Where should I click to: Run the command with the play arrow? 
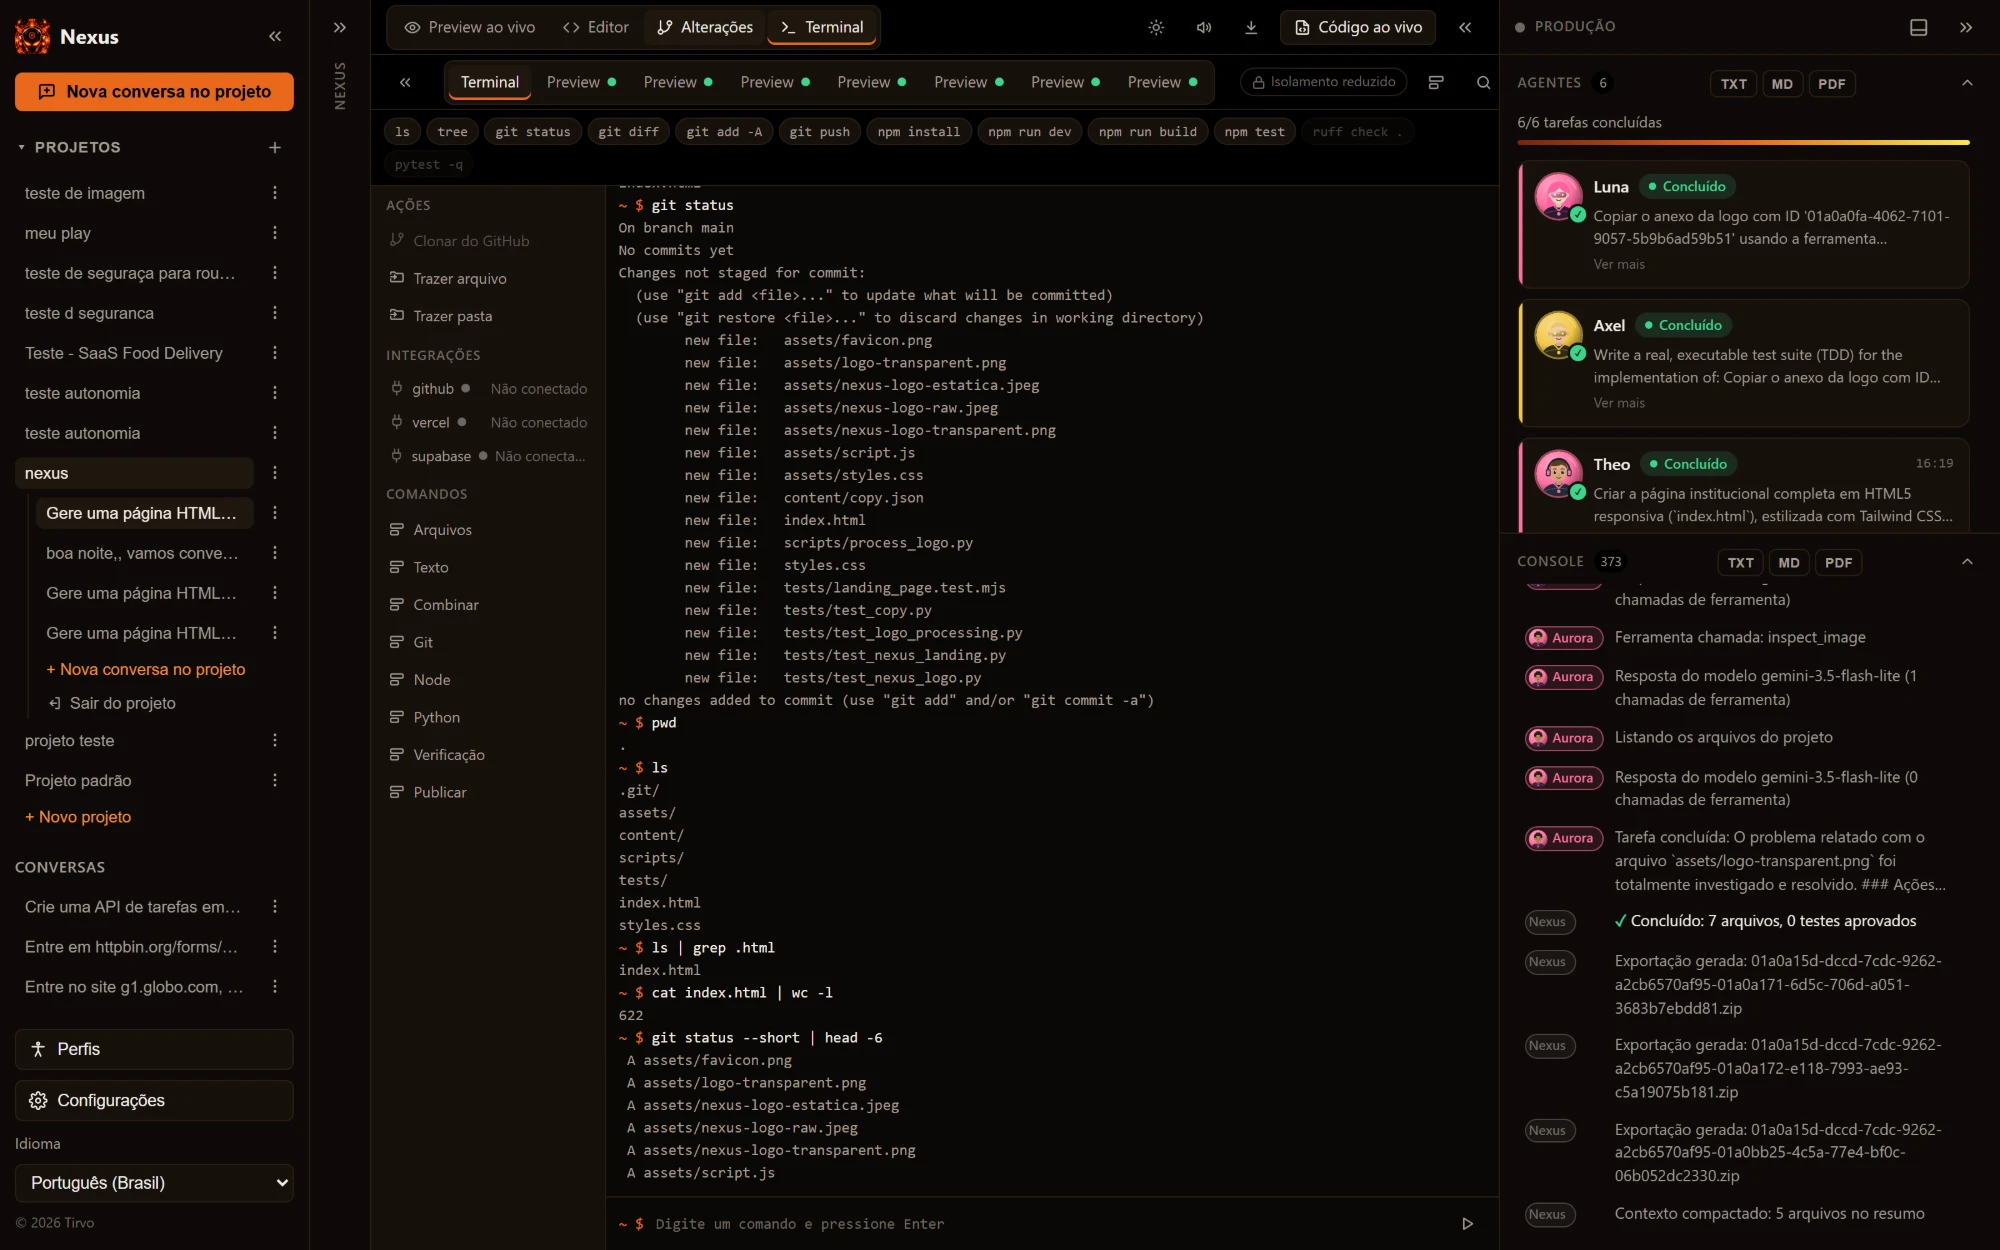(x=1467, y=1224)
